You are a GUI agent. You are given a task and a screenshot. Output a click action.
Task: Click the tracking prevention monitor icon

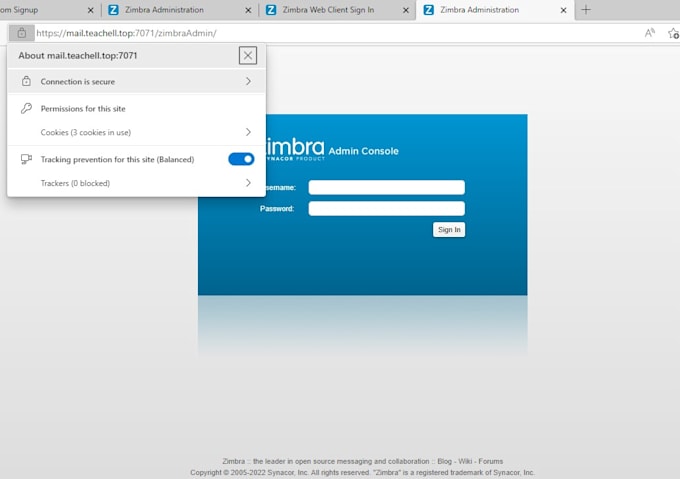(26, 159)
